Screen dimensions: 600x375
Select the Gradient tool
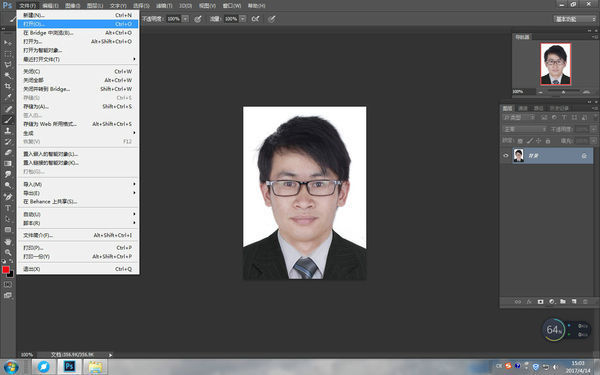[x=8, y=163]
